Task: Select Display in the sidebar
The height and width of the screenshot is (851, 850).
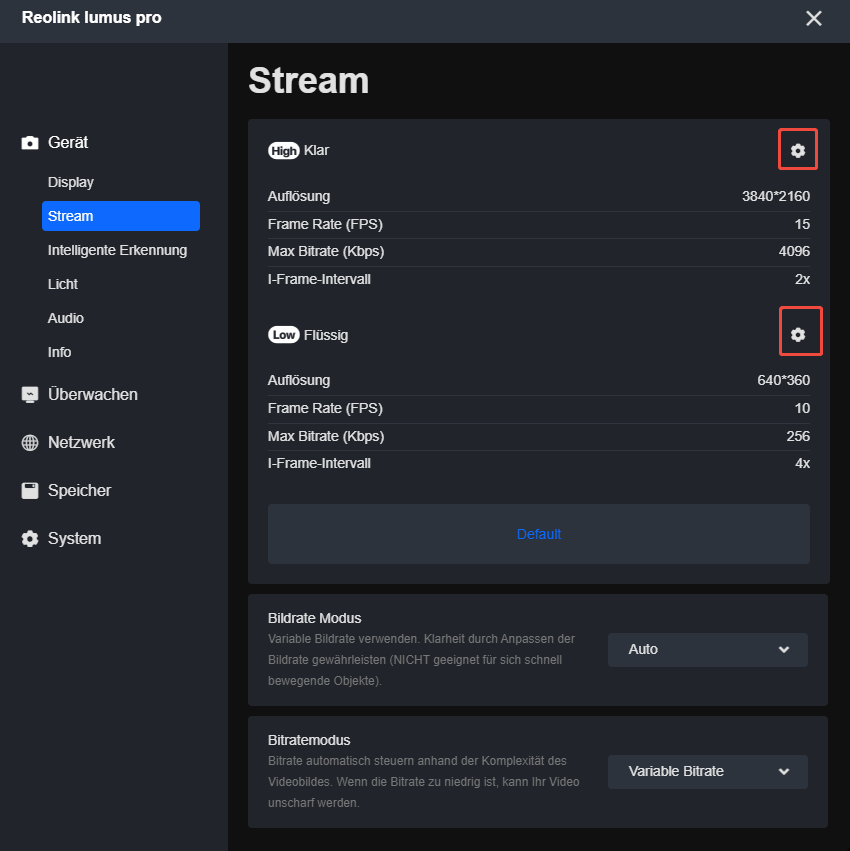Action: tap(71, 182)
